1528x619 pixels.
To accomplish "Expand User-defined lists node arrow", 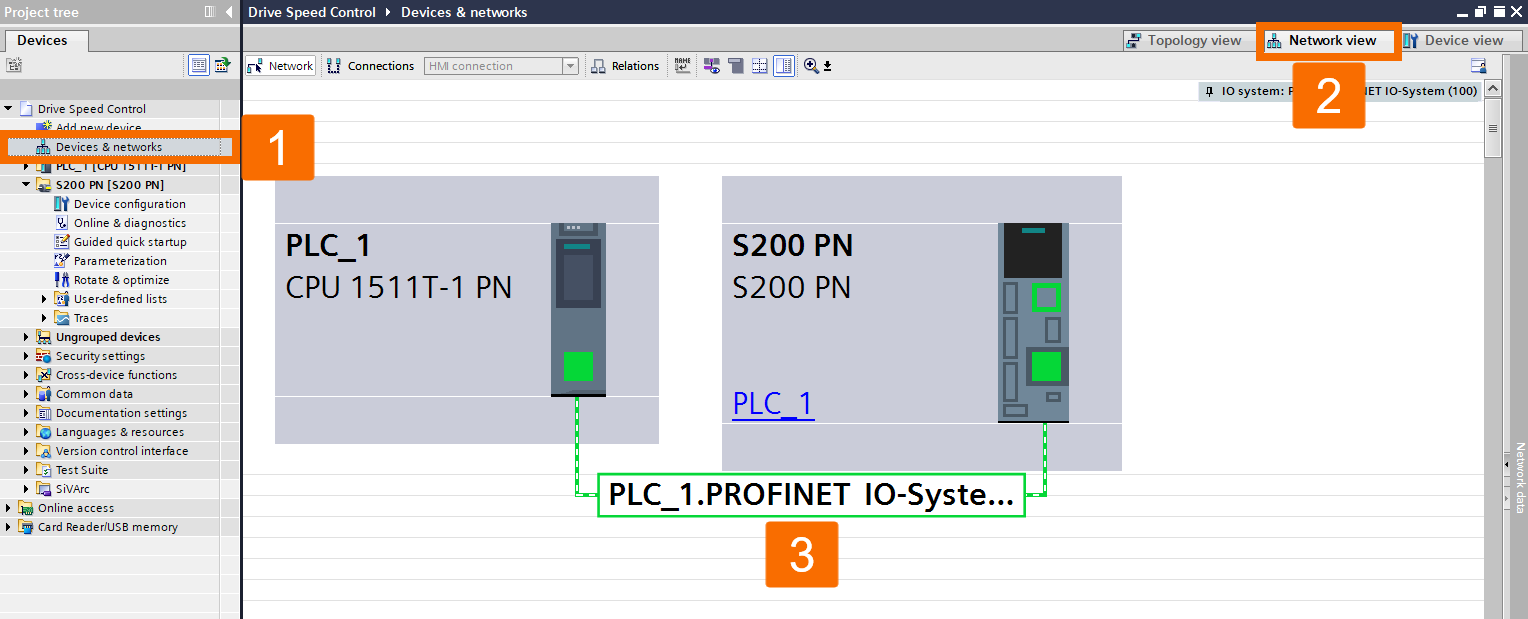I will pyautogui.click(x=45, y=299).
